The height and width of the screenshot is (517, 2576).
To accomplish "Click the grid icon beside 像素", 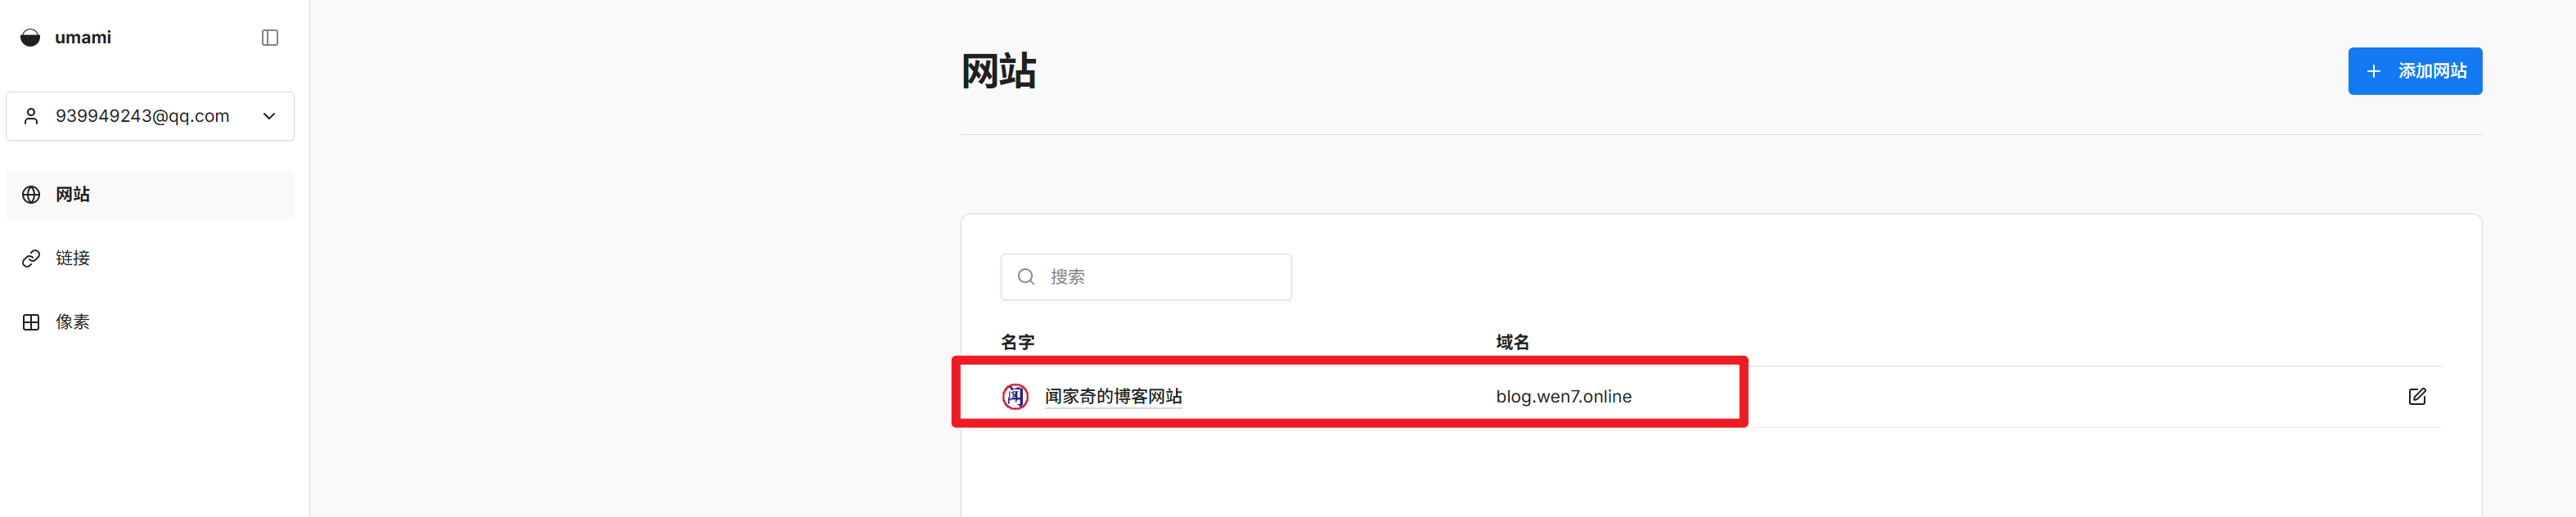I will [x=32, y=322].
